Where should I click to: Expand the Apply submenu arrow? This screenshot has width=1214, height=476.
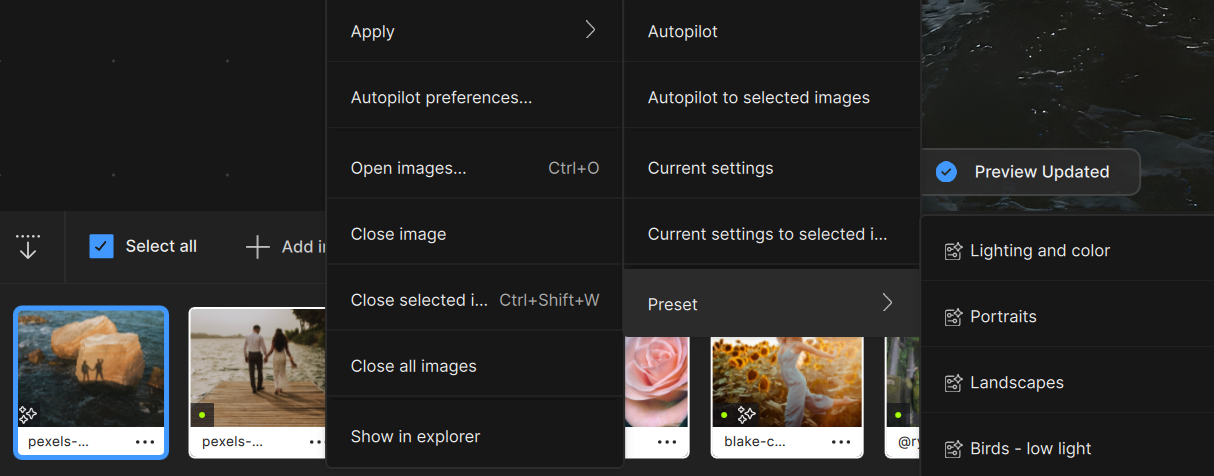click(x=590, y=31)
